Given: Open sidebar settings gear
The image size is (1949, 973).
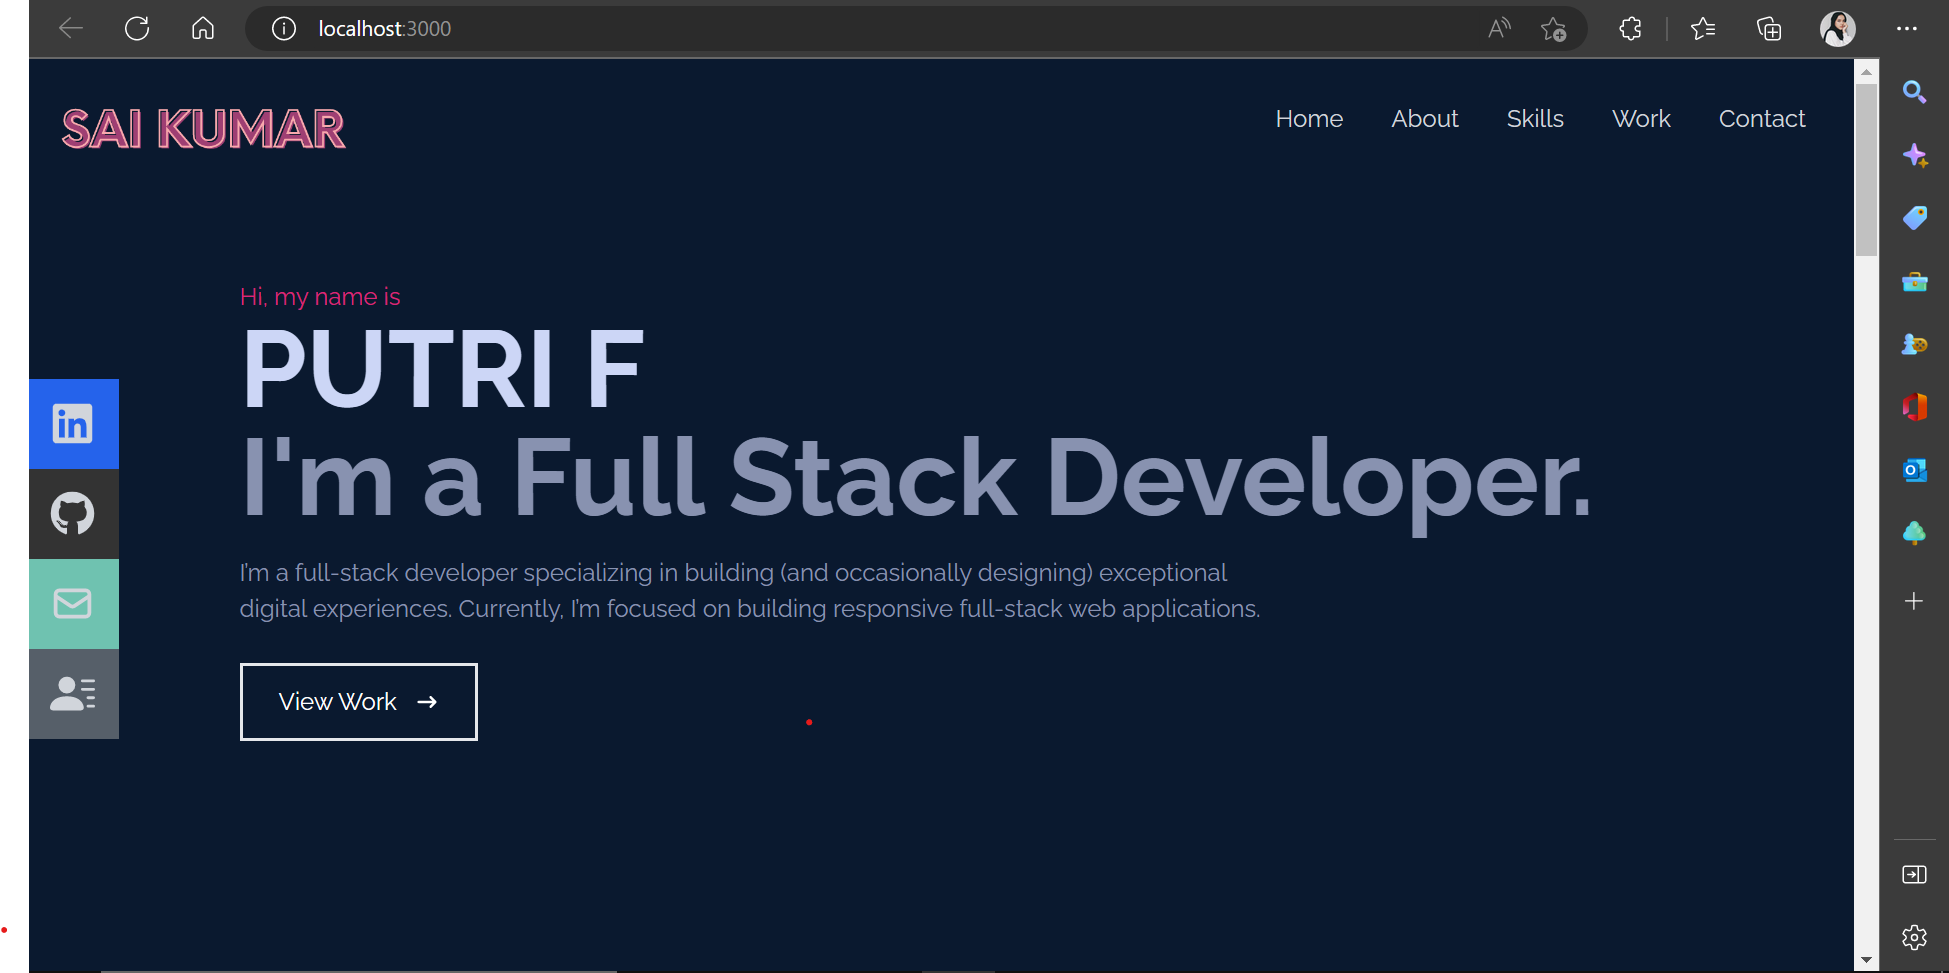Looking at the screenshot, I should pos(1915,938).
